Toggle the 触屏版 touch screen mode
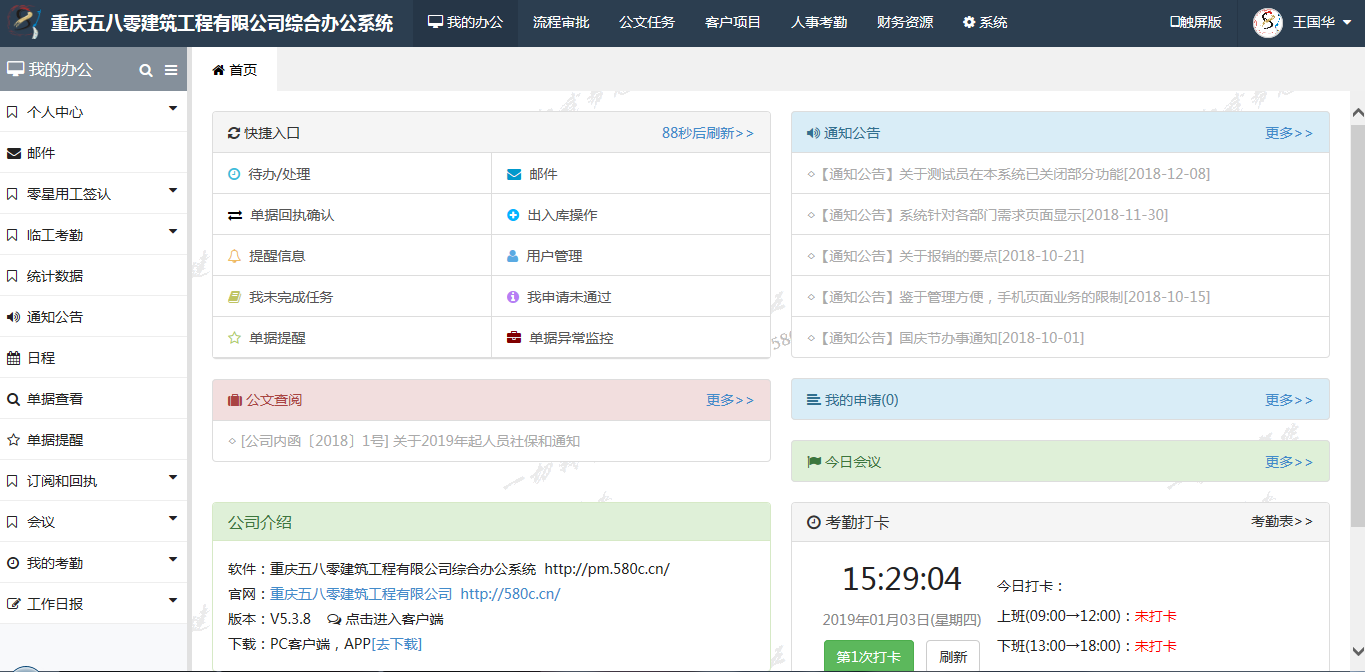Viewport: 1365px width, 672px height. pos(1196,22)
